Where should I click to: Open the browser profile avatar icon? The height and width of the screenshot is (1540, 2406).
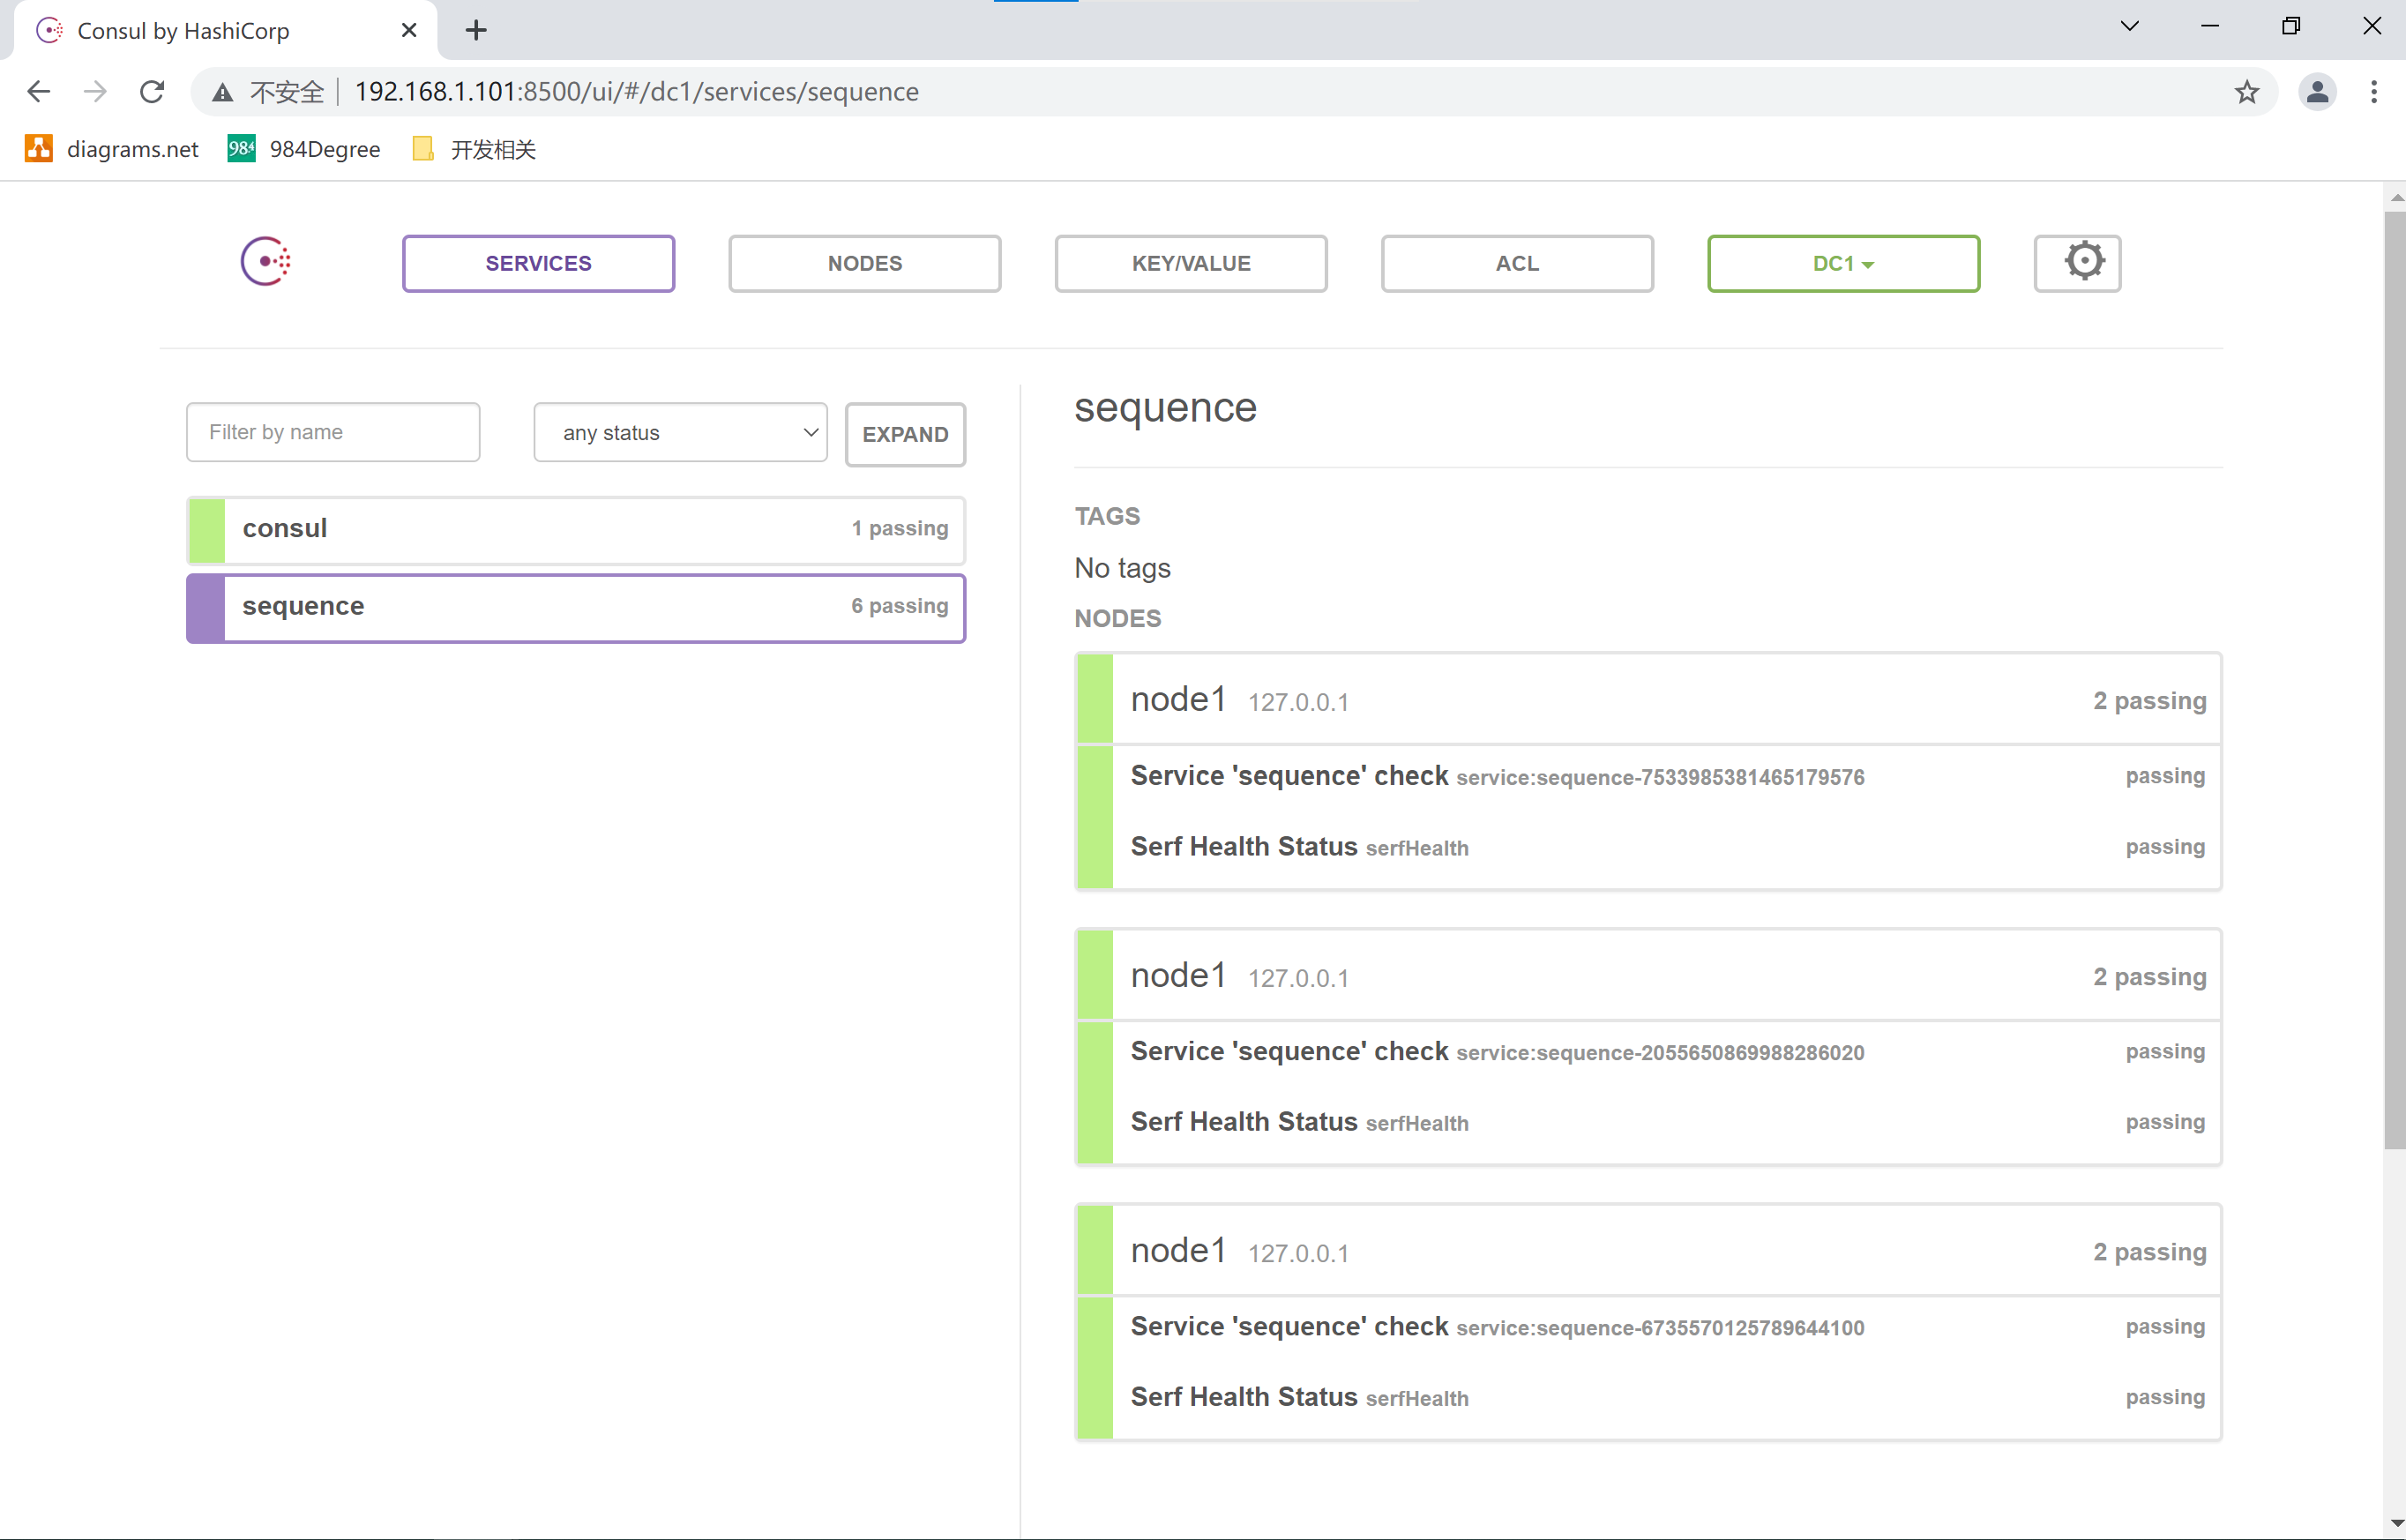coord(2316,92)
